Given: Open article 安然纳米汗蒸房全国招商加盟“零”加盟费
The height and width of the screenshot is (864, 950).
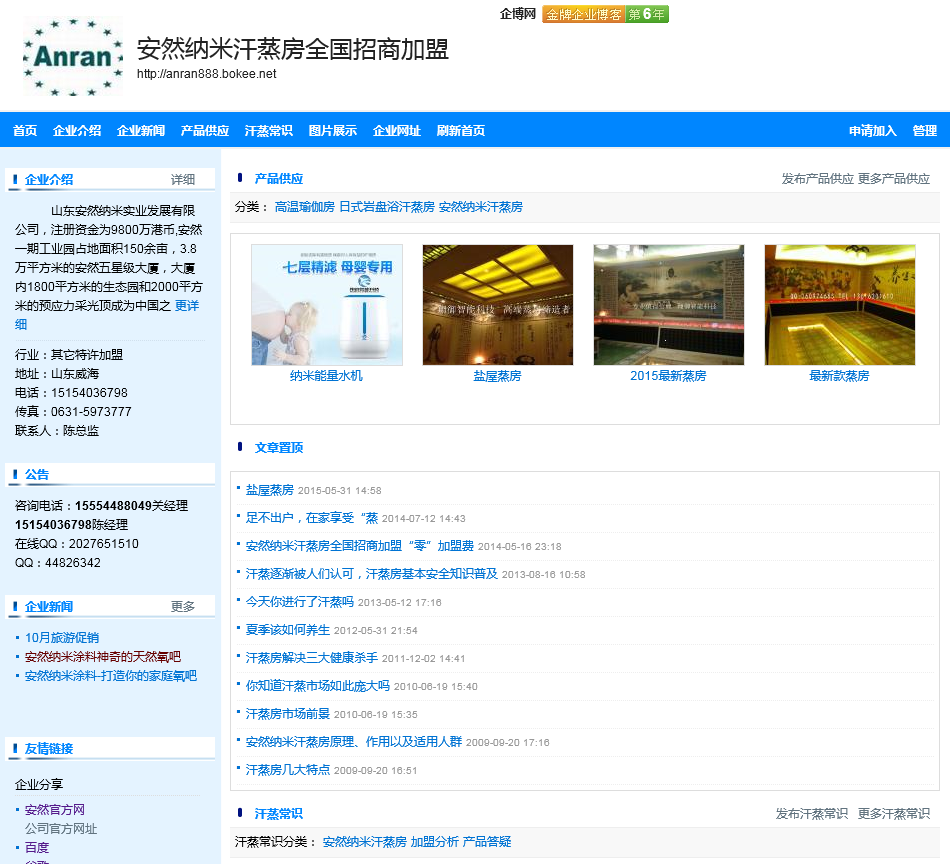Looking at the screenshot, I should 359,546.
